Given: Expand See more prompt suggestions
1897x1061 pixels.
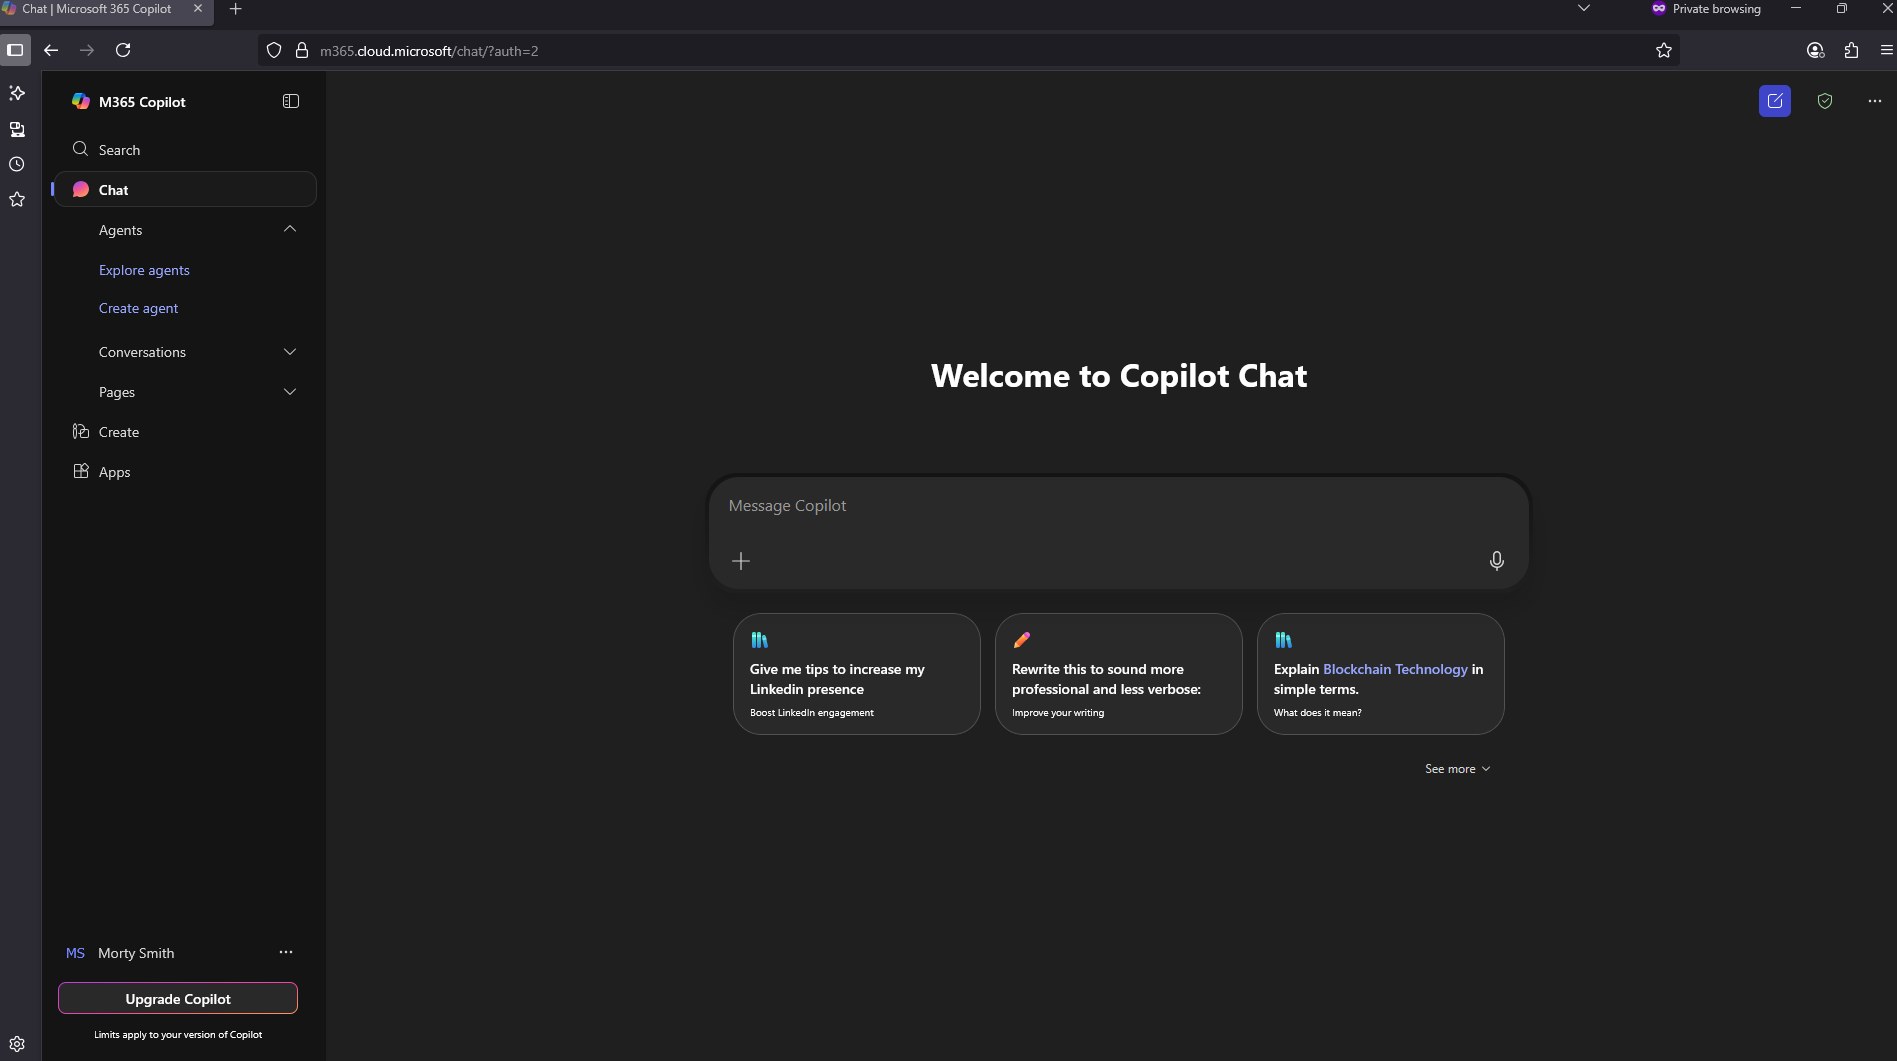Looking at the screenshot, I should point(1457,769).
